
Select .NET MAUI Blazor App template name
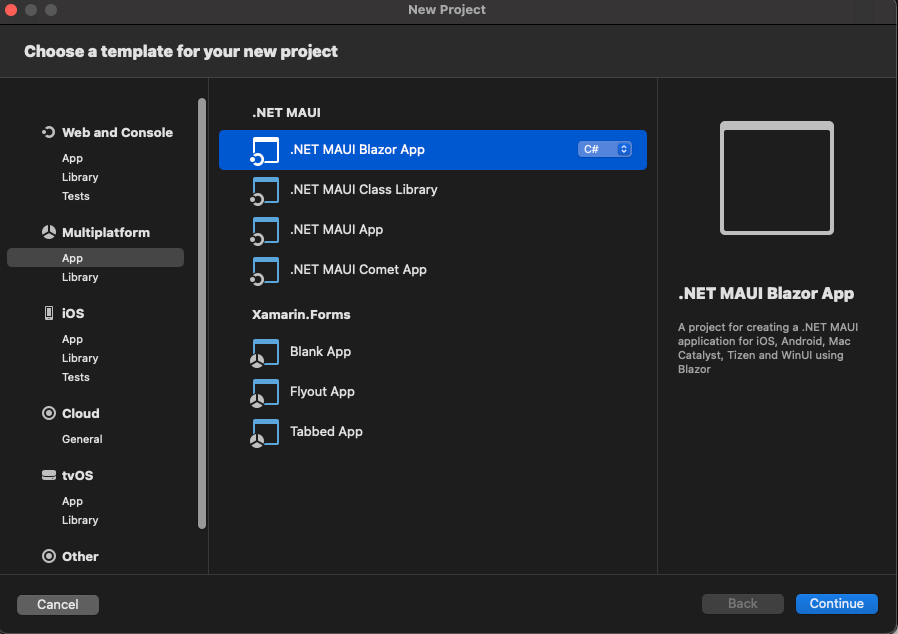pyautogui.click(x=357, y=149)
